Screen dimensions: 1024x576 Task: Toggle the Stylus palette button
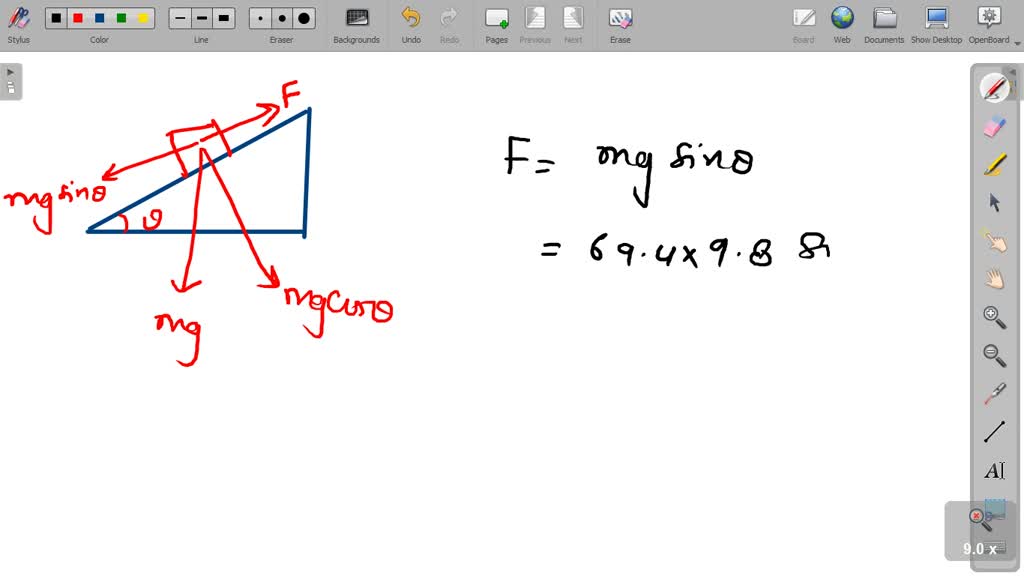(18, 24)
